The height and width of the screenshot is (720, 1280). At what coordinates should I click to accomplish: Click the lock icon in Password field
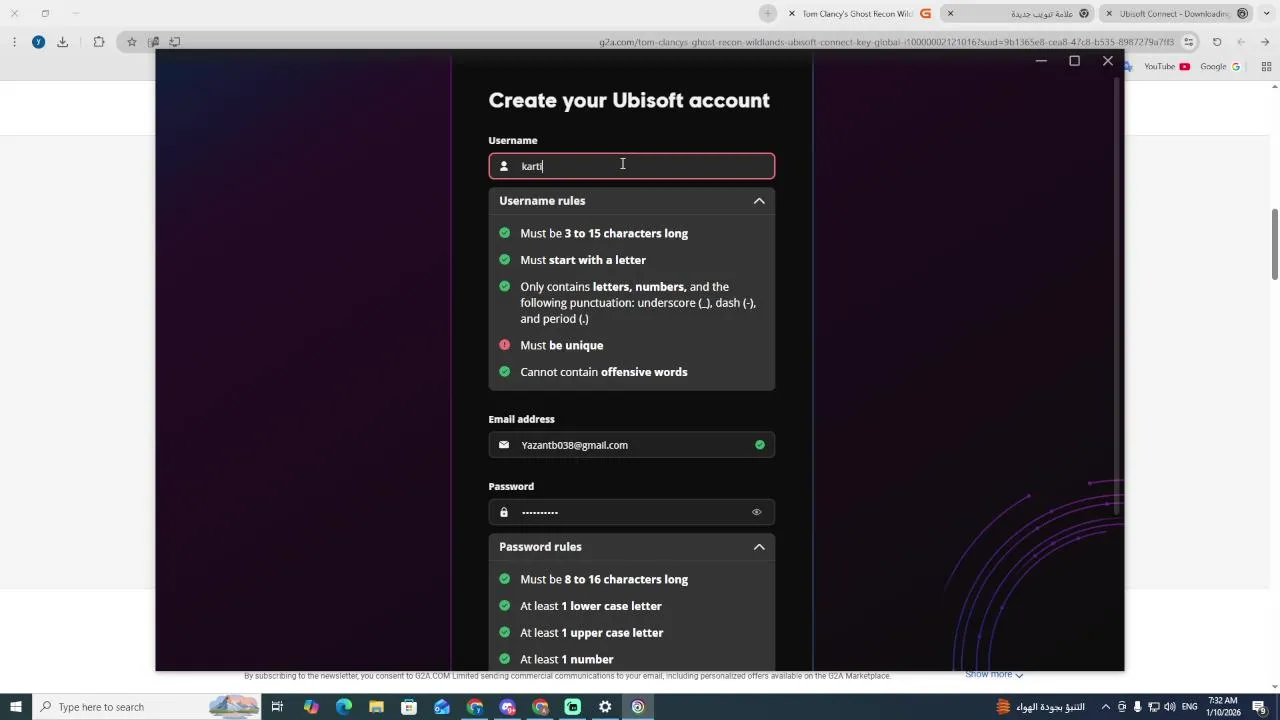click(504, 512)
